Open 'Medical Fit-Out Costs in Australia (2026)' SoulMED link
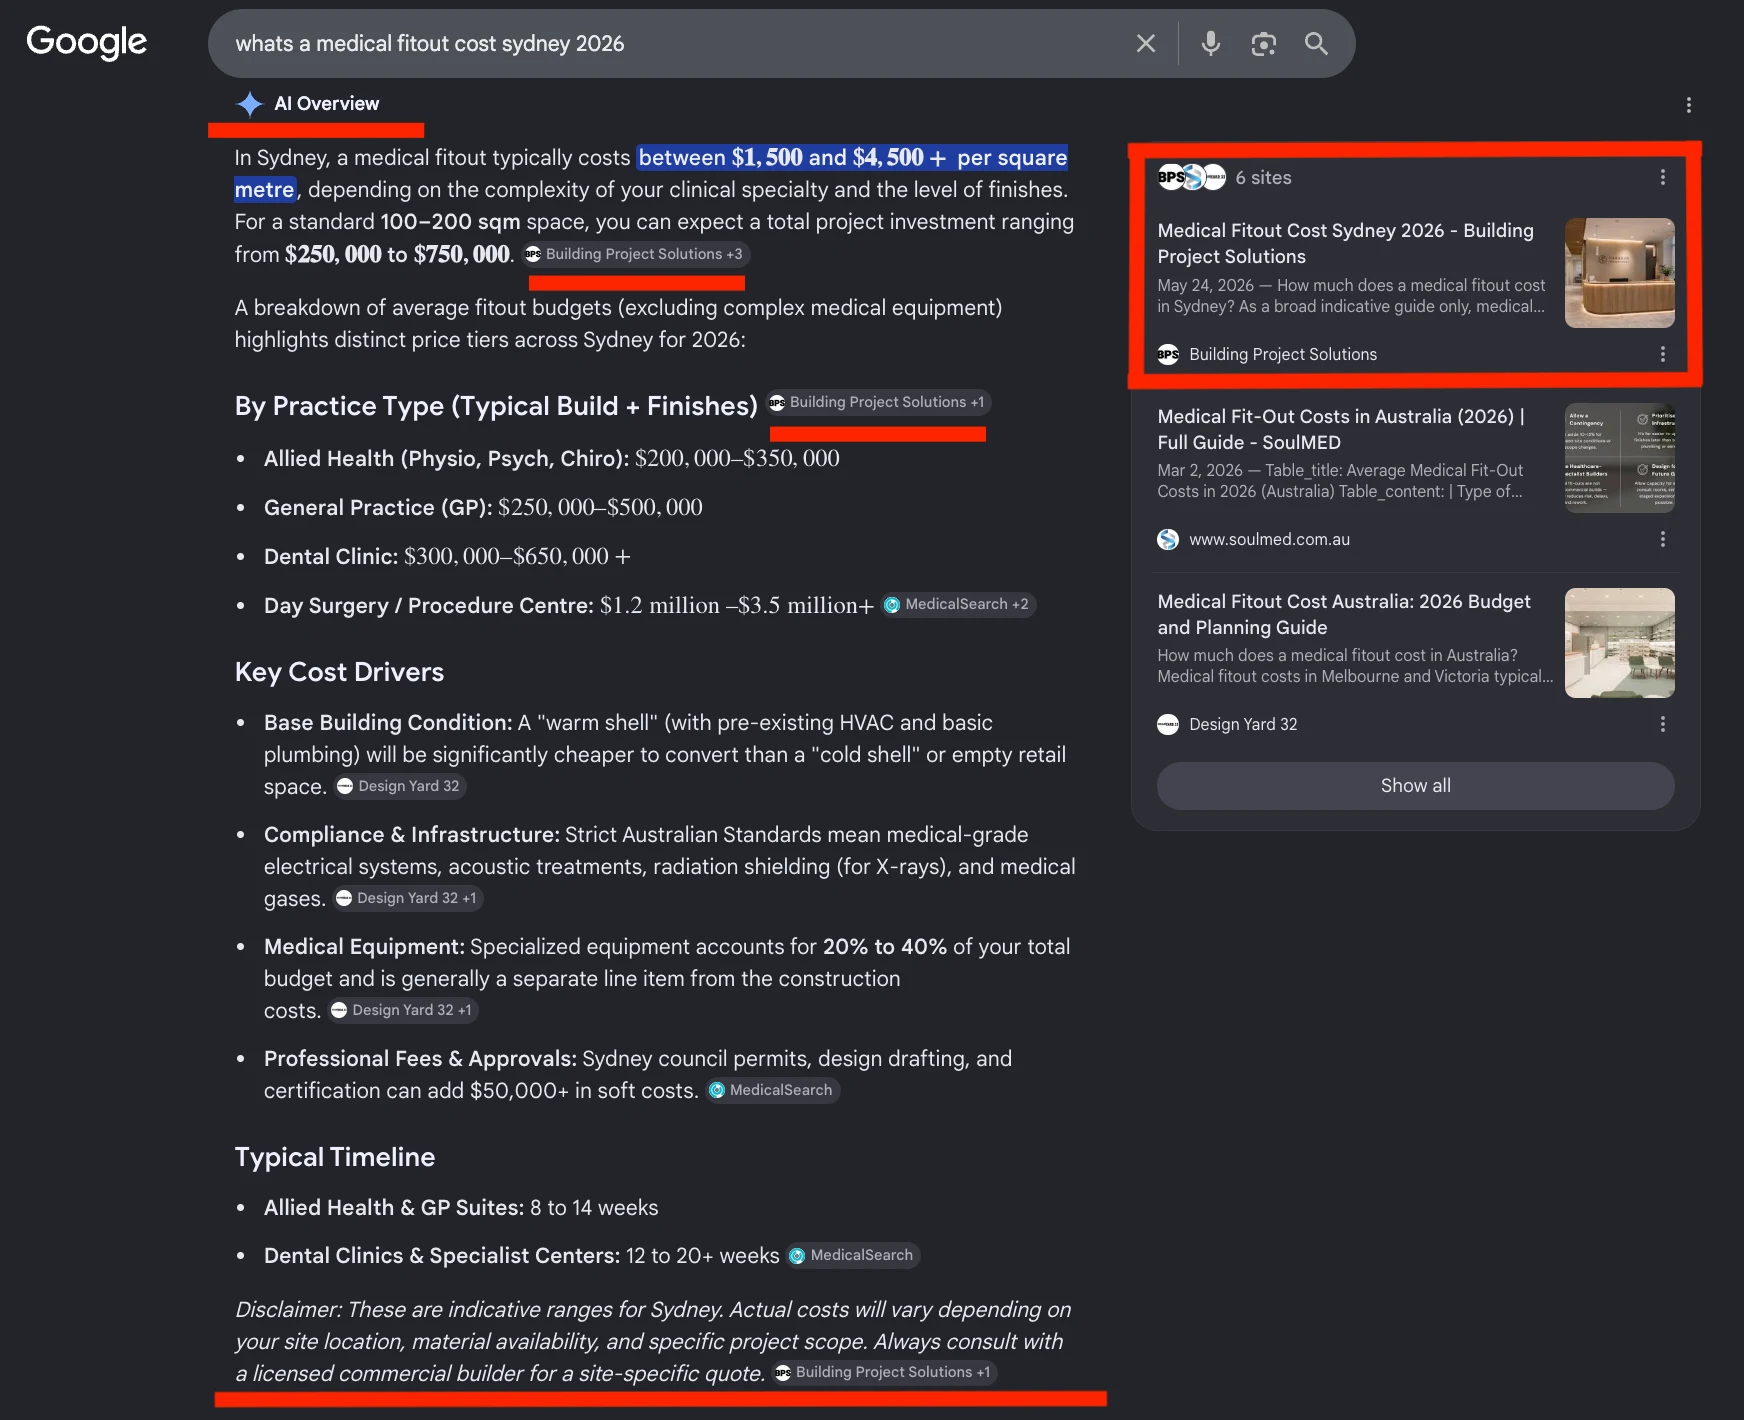This screenshot has width=1744, height=1420. pos(1341,429)
